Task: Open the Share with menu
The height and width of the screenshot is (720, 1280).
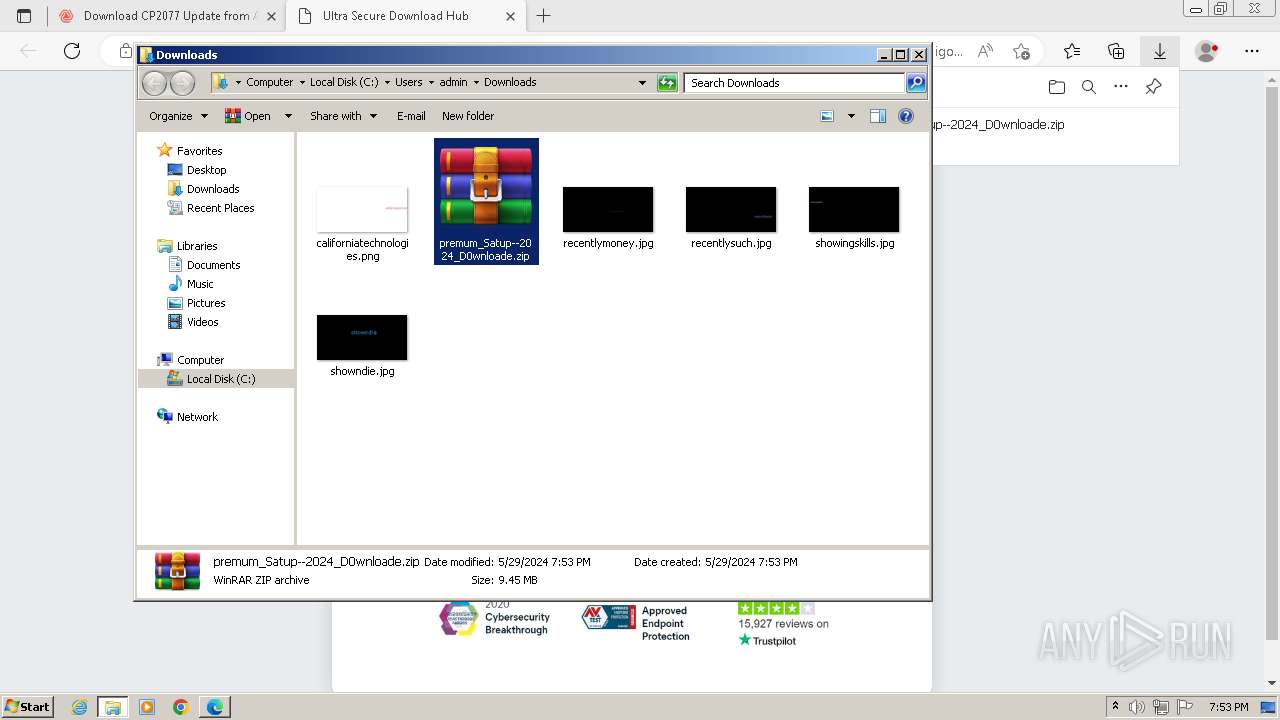Action: coord(343,116)
